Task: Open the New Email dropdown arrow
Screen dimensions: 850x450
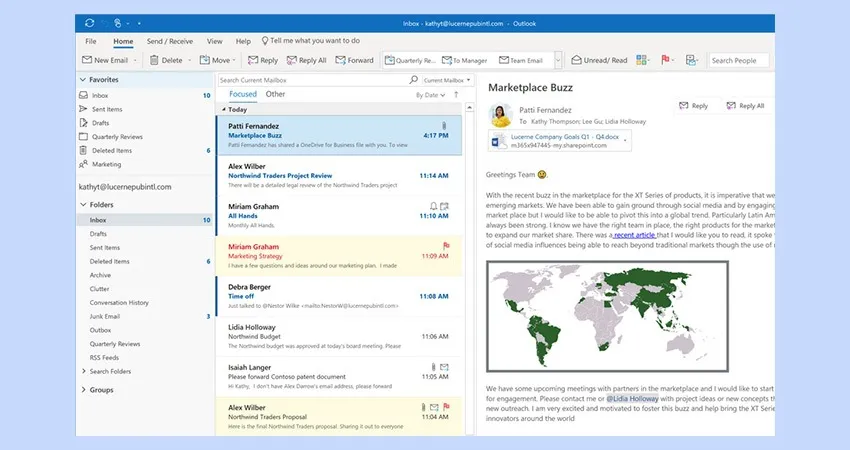Action: tap(135, 61)
